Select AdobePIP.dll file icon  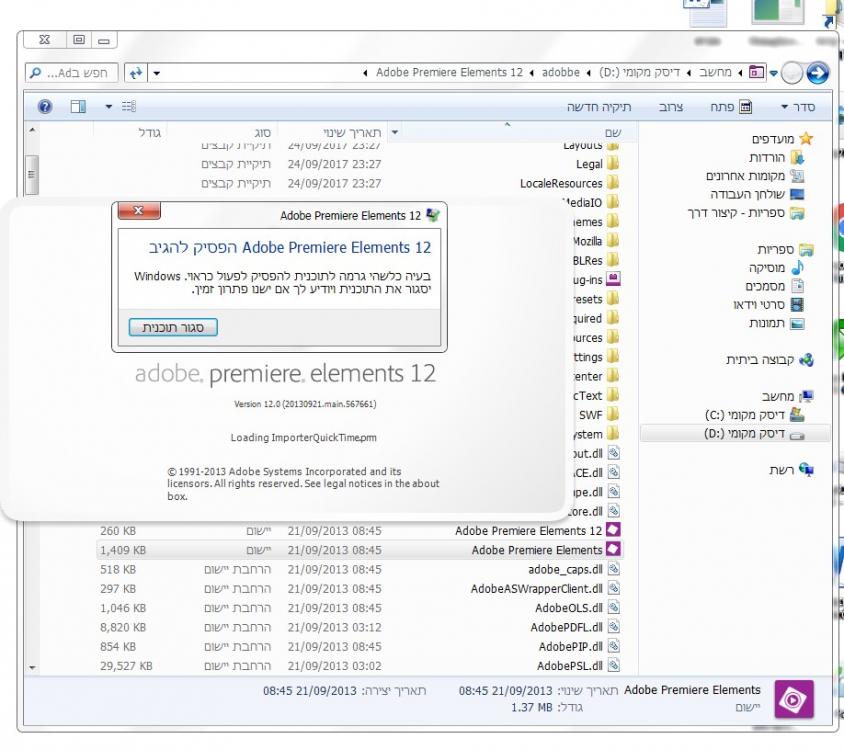pyautogui.click(x=614, y=646)
